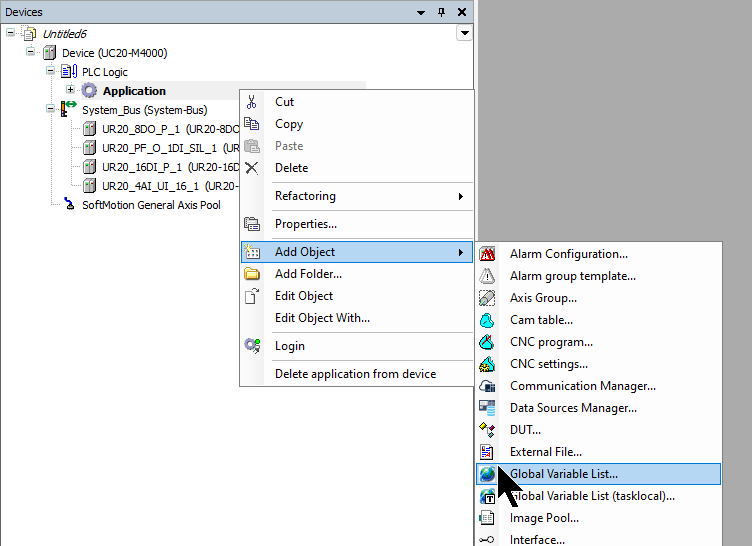Image resolution: width=752 pixels, height=546 pixels.
Task: Select DUT... from Add Object submenu
Action: (x=599, y=430)
